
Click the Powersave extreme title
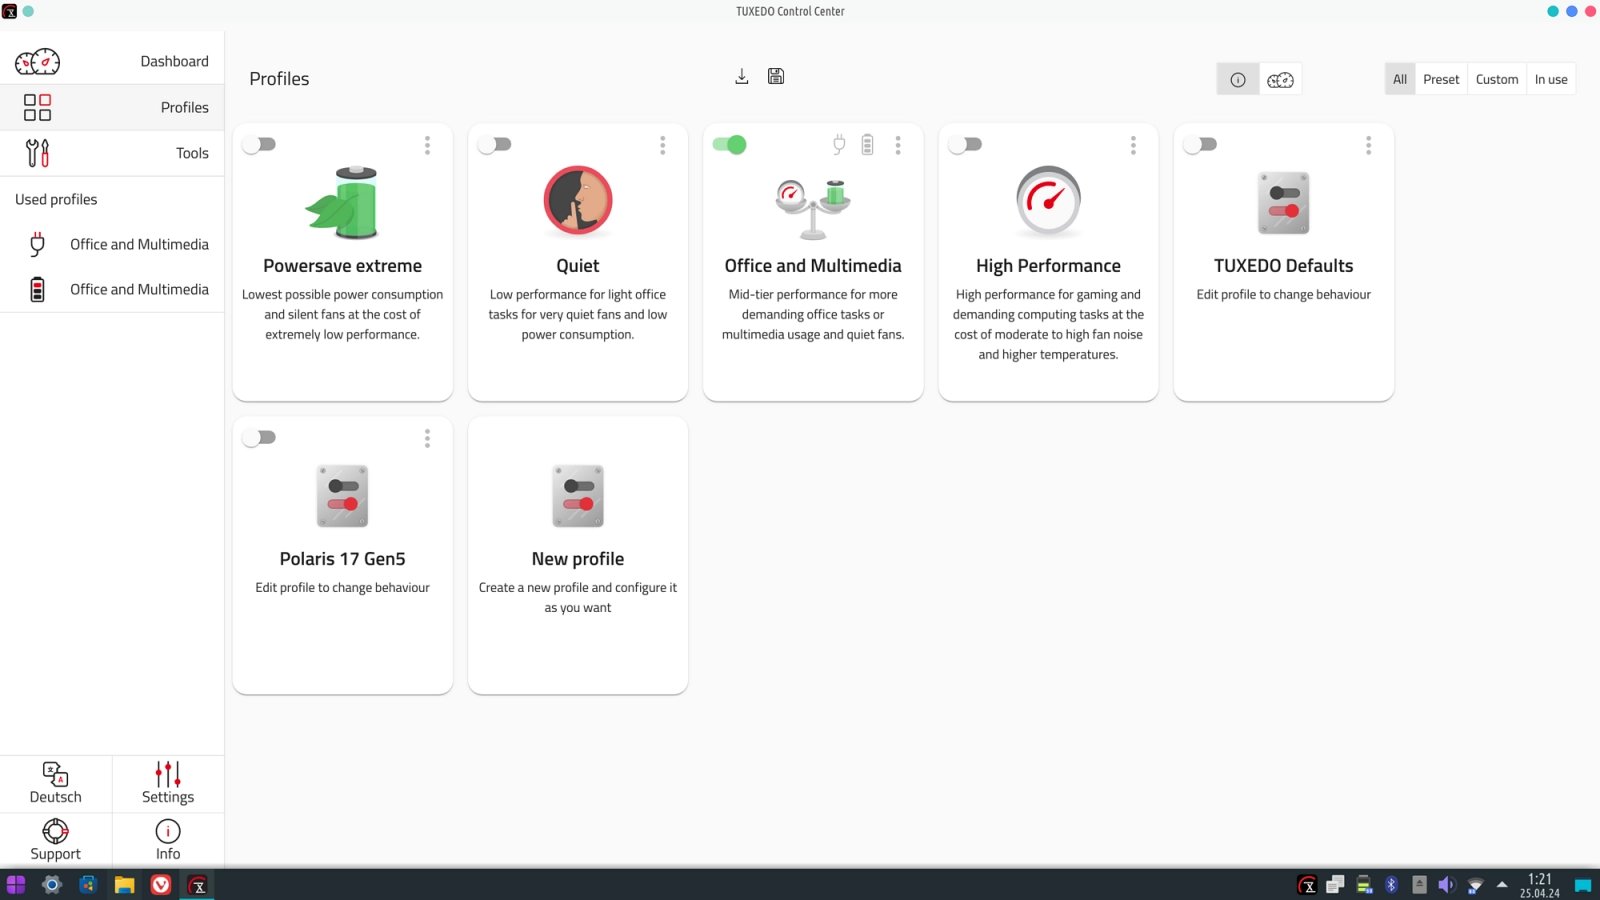pos(343,266)
